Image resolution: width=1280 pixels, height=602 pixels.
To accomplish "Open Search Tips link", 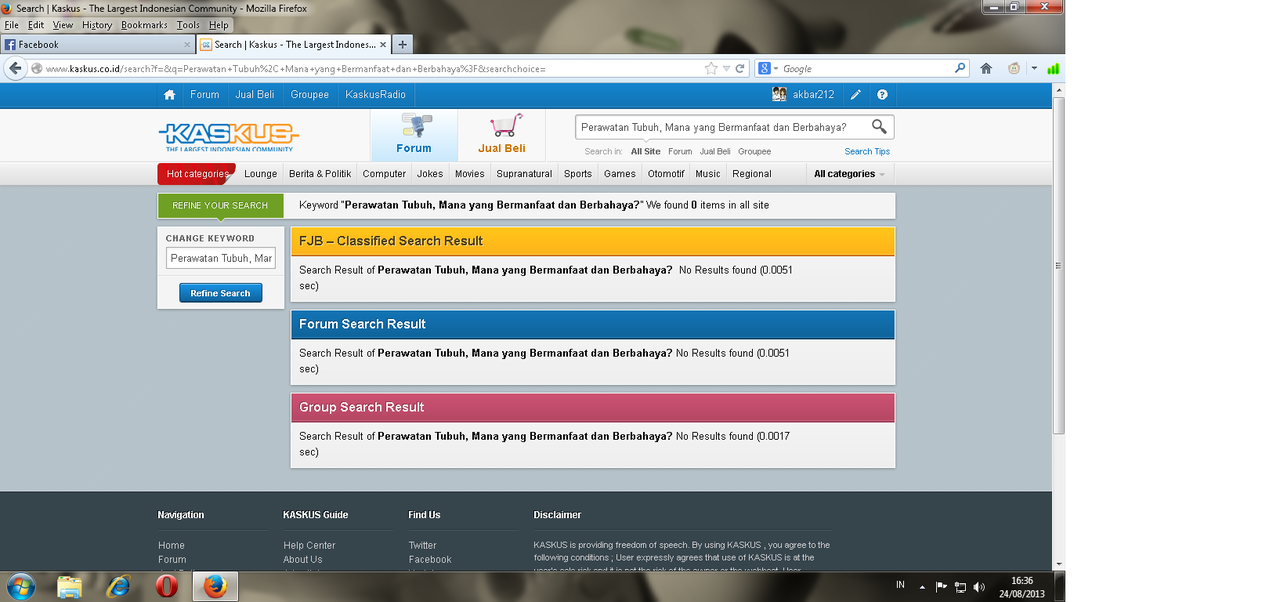I will (x=867, y=152).
